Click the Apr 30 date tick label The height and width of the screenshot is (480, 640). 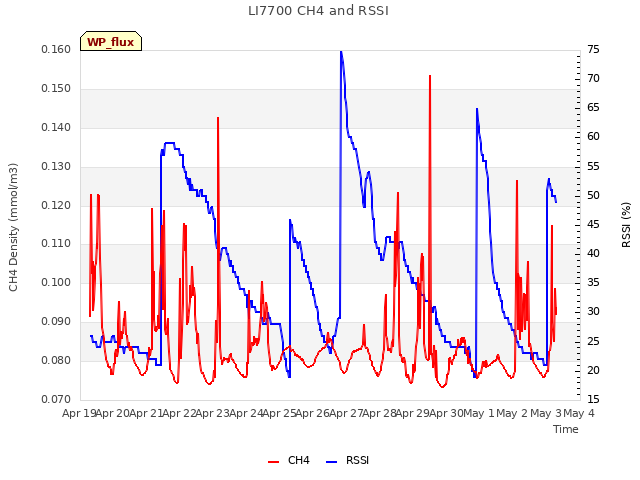tap(446, 413)
